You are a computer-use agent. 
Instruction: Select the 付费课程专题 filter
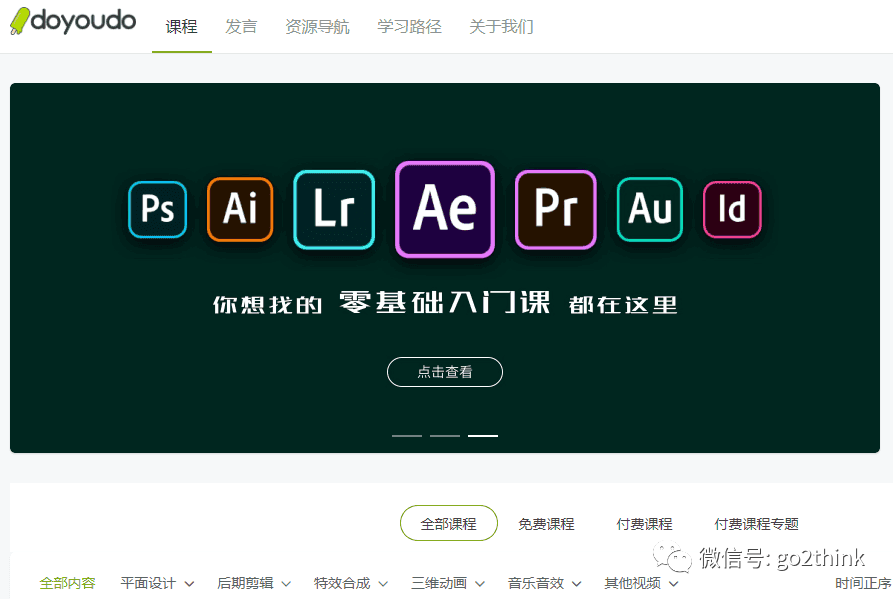coord(756,524)
